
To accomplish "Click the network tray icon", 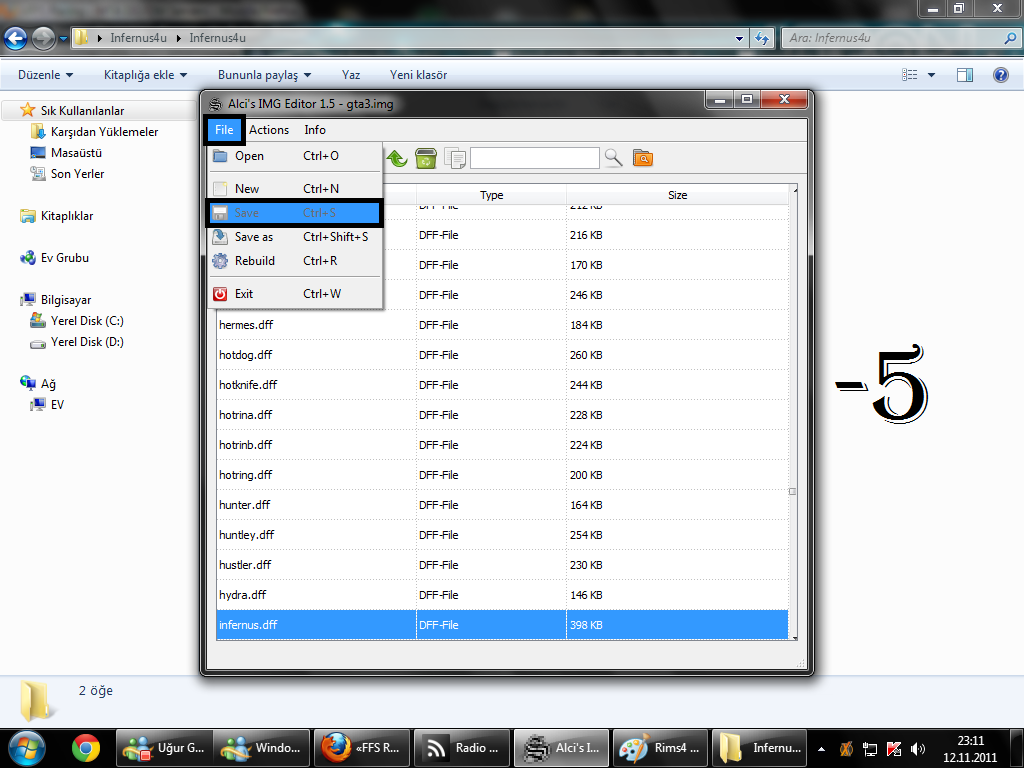I will pyautogui.click(x=870, y=749).
